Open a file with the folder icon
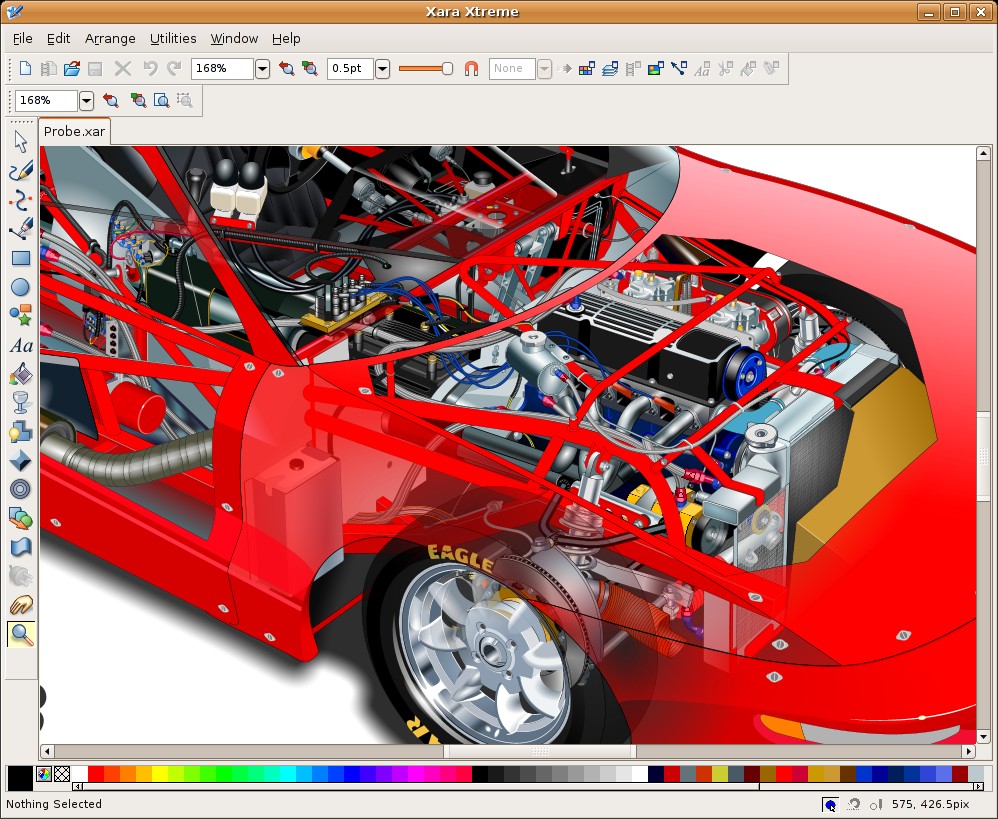 pos(72,68)
